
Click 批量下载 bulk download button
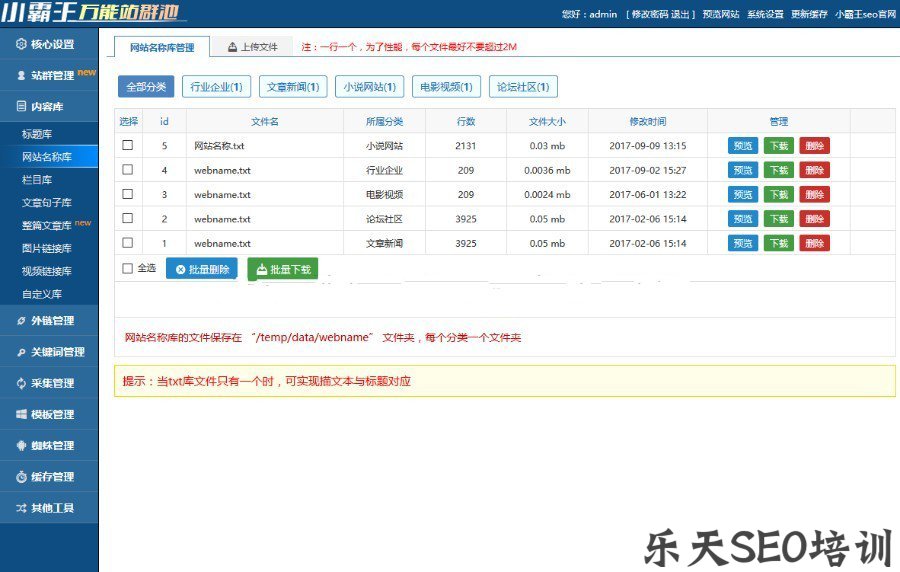tap(282, 269)
